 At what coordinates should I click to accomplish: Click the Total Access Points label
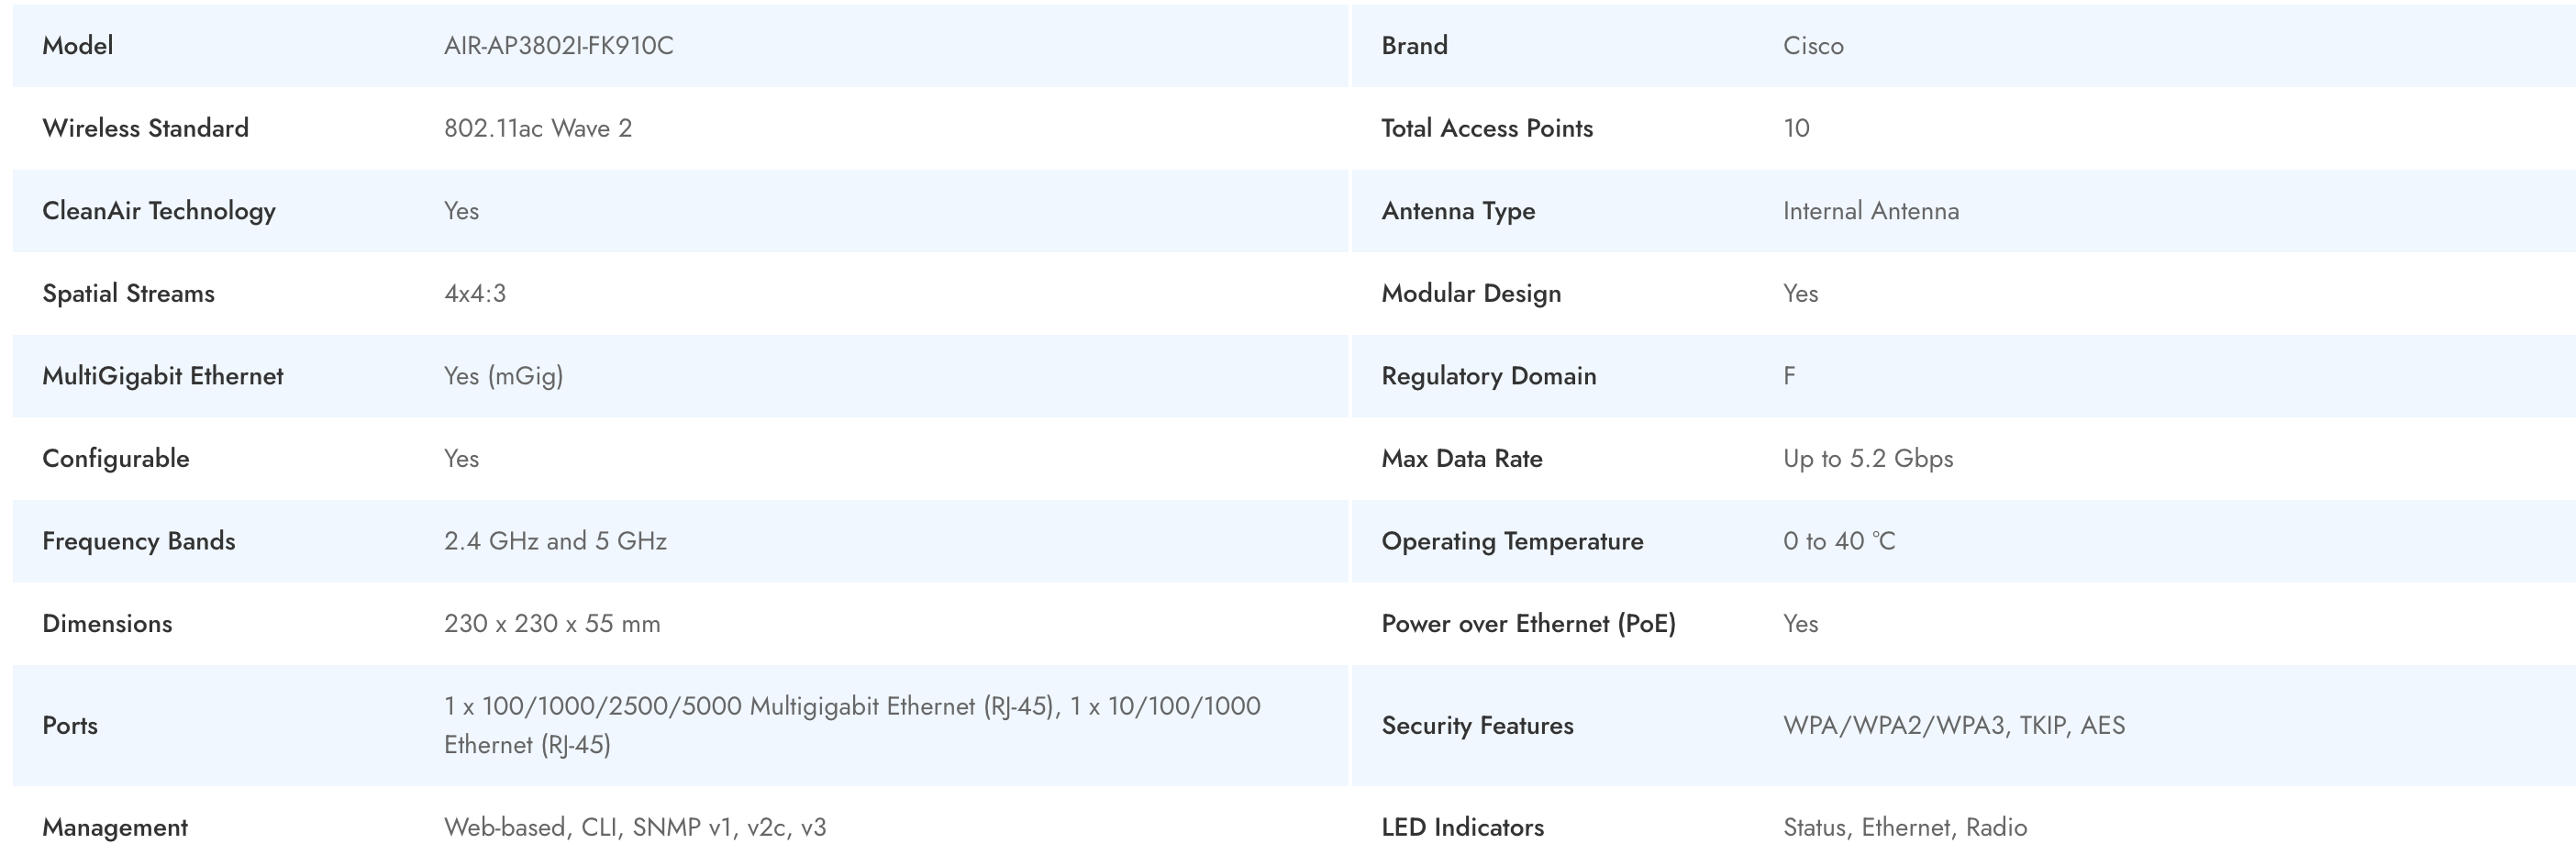pos(1486,128)
